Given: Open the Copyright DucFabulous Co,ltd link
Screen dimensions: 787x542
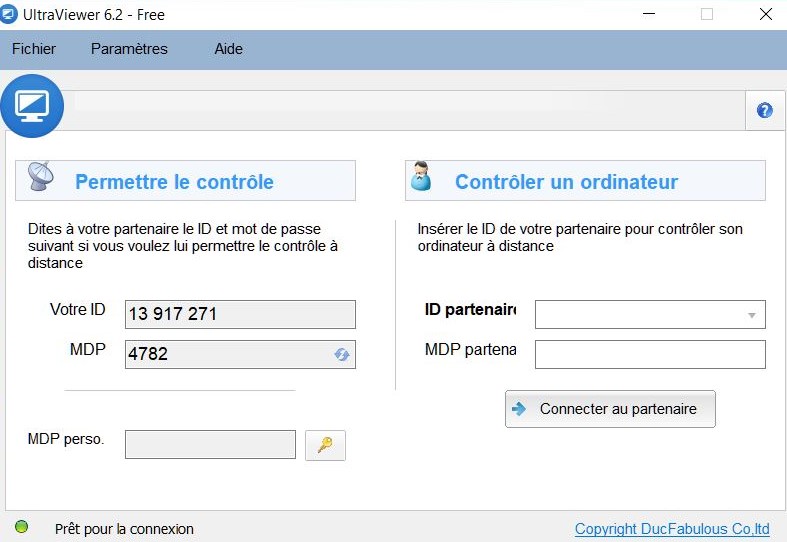Looking at the screenshot, I should (x=671, y=529).
